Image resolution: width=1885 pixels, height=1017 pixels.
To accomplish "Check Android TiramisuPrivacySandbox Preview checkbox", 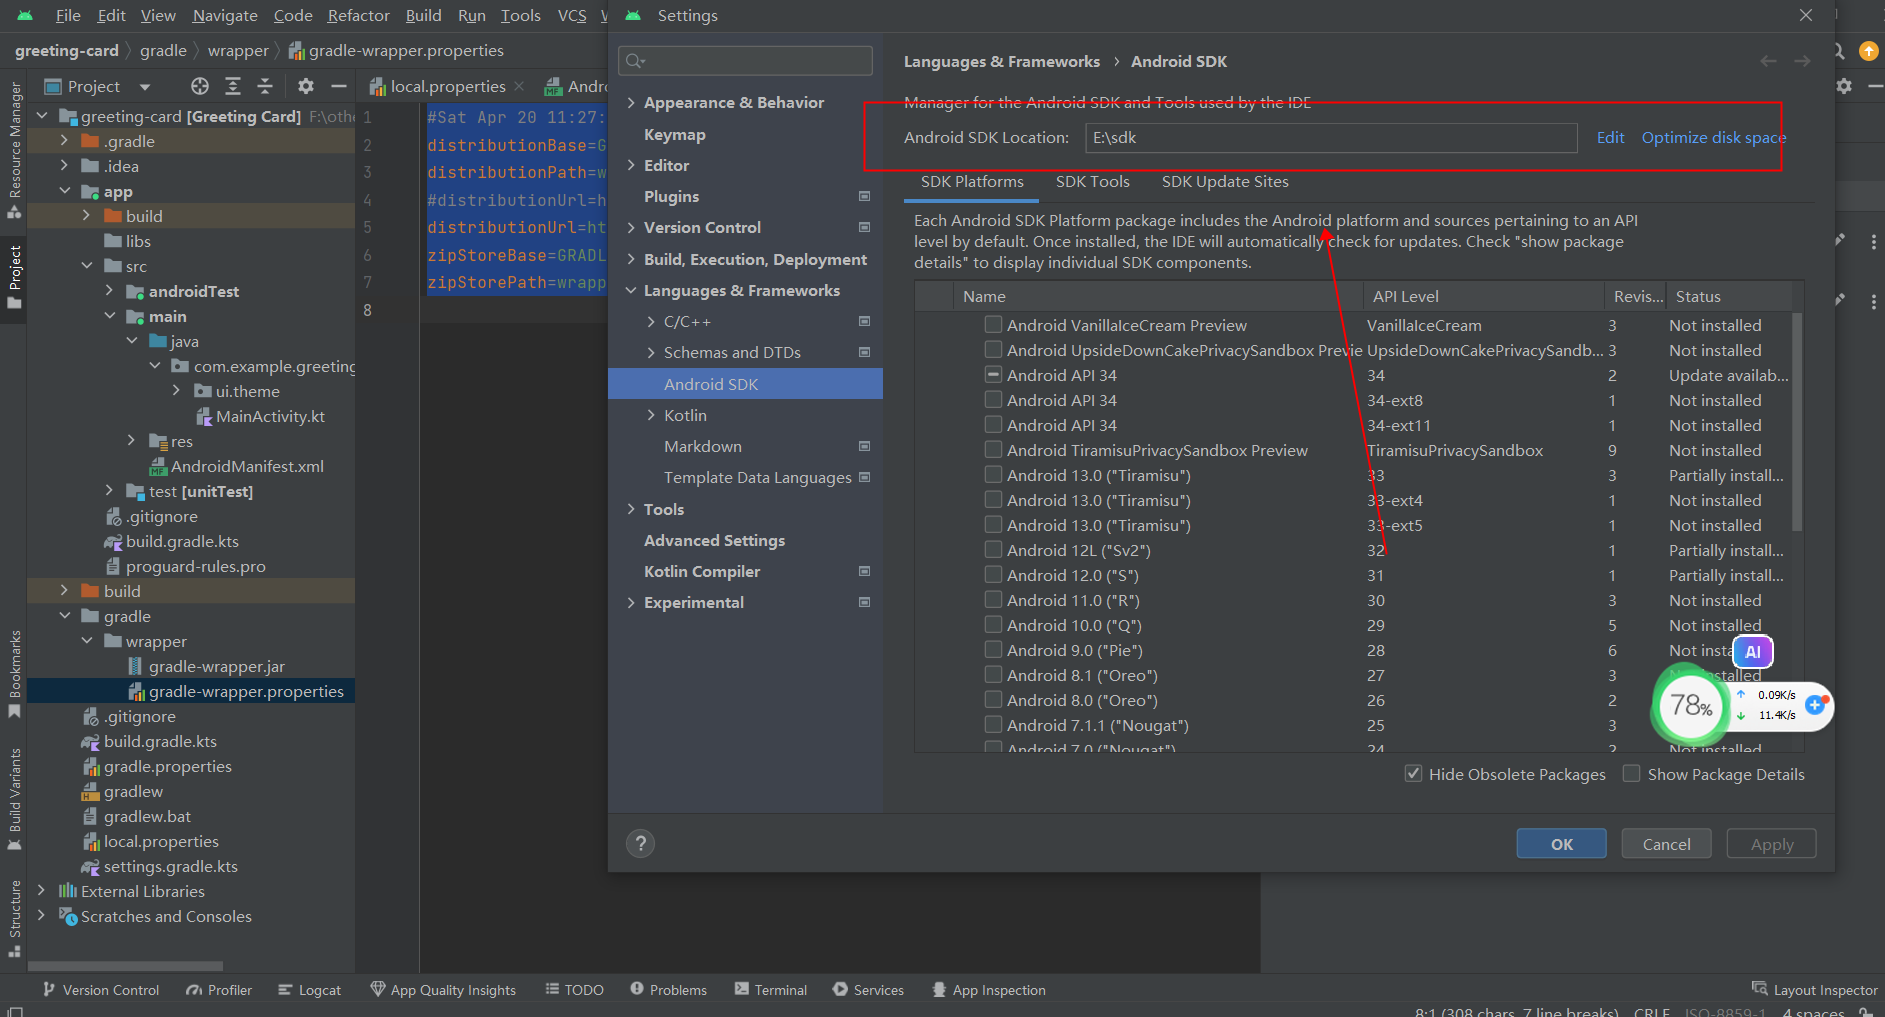I will point(993,449).
